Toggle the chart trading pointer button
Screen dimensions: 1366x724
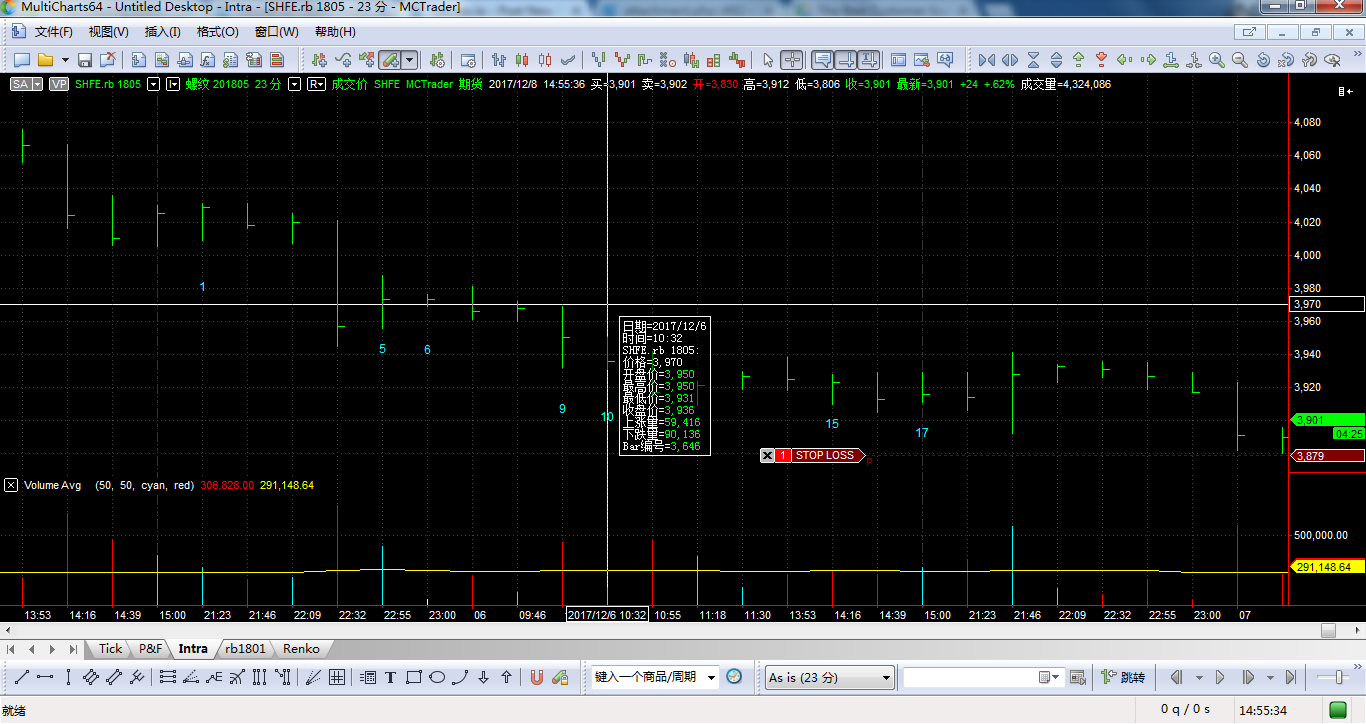click(x=846, y=60)
